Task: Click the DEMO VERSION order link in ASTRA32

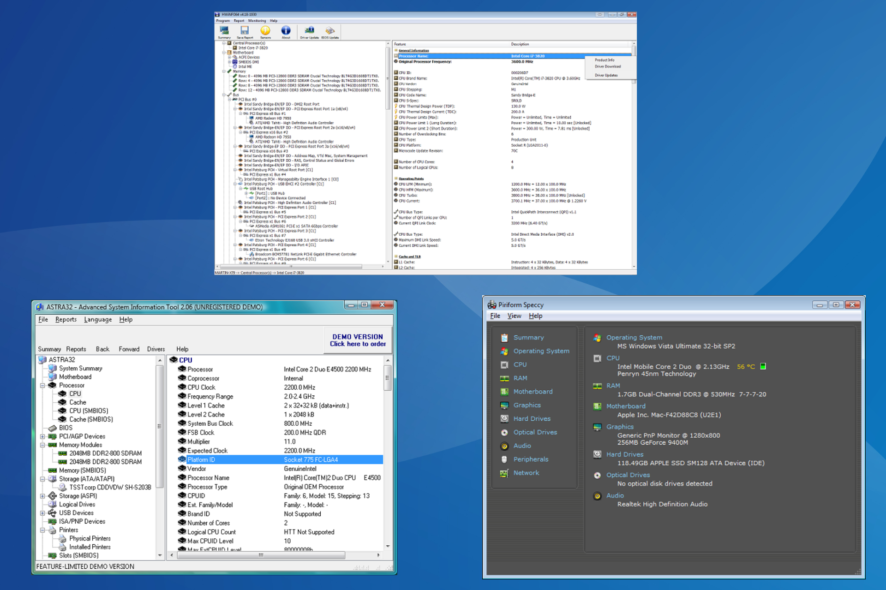Action: pos(358,340)
